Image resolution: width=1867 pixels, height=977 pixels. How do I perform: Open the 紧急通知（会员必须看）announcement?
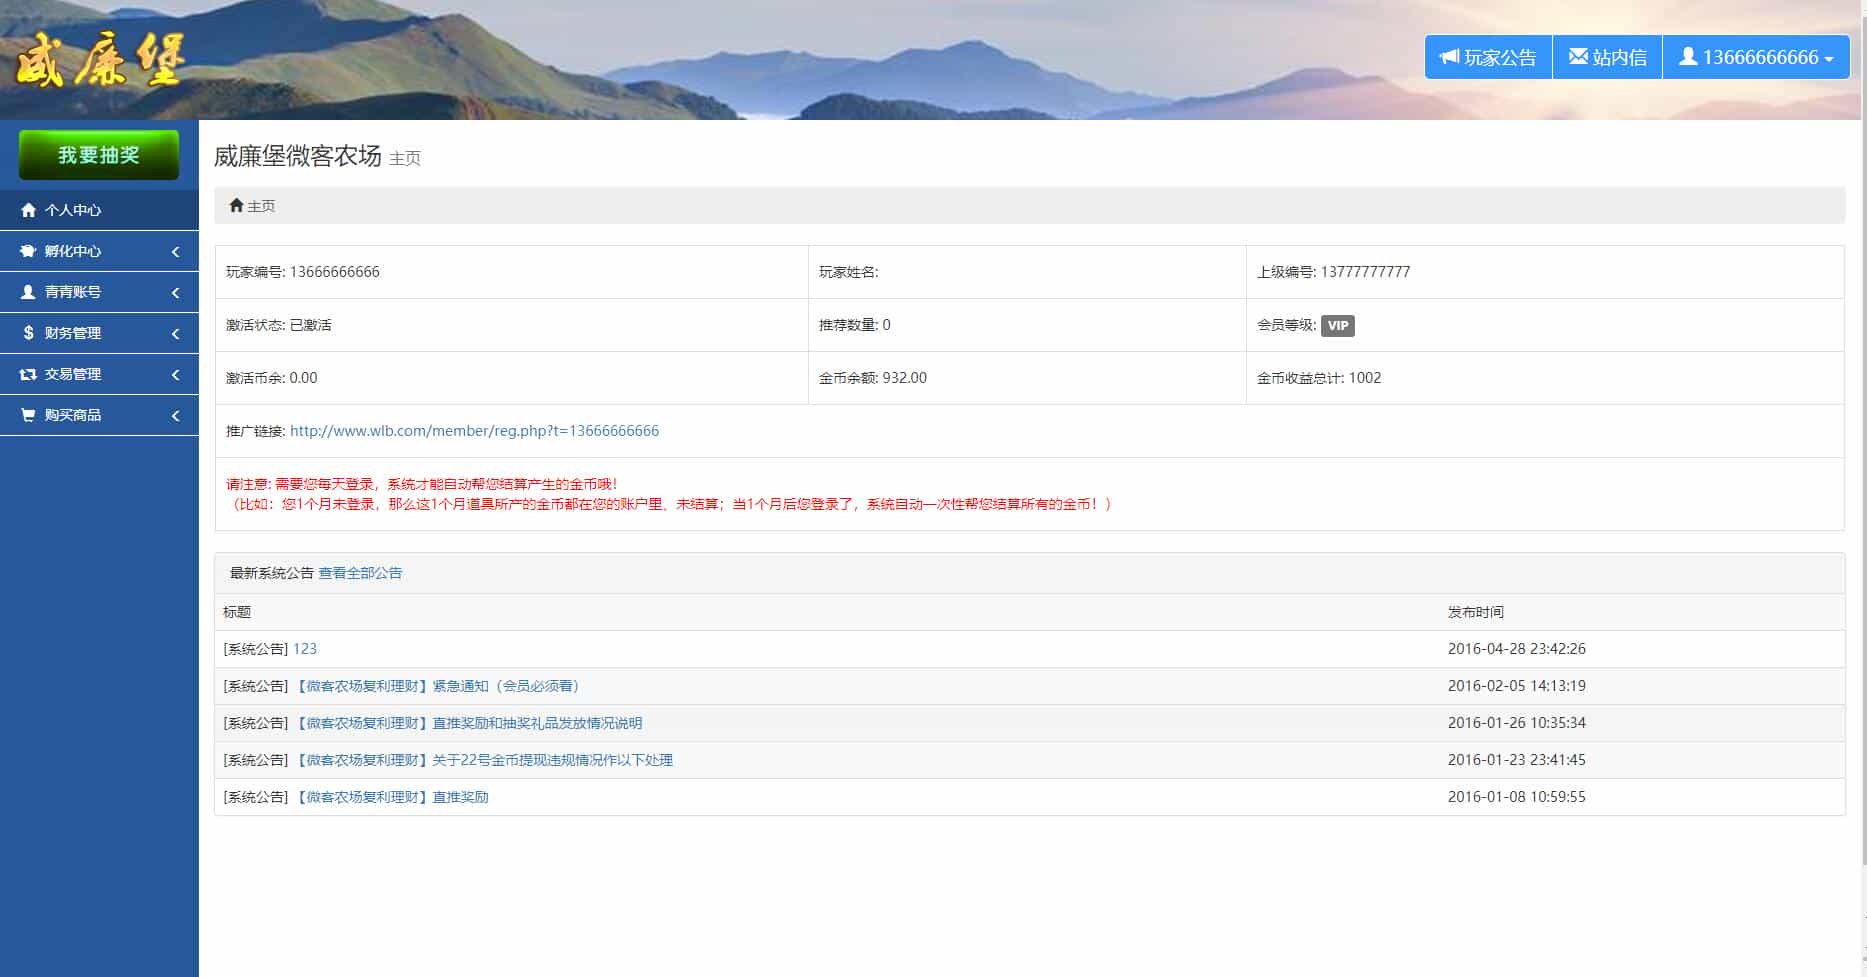(x=439, y=686)
